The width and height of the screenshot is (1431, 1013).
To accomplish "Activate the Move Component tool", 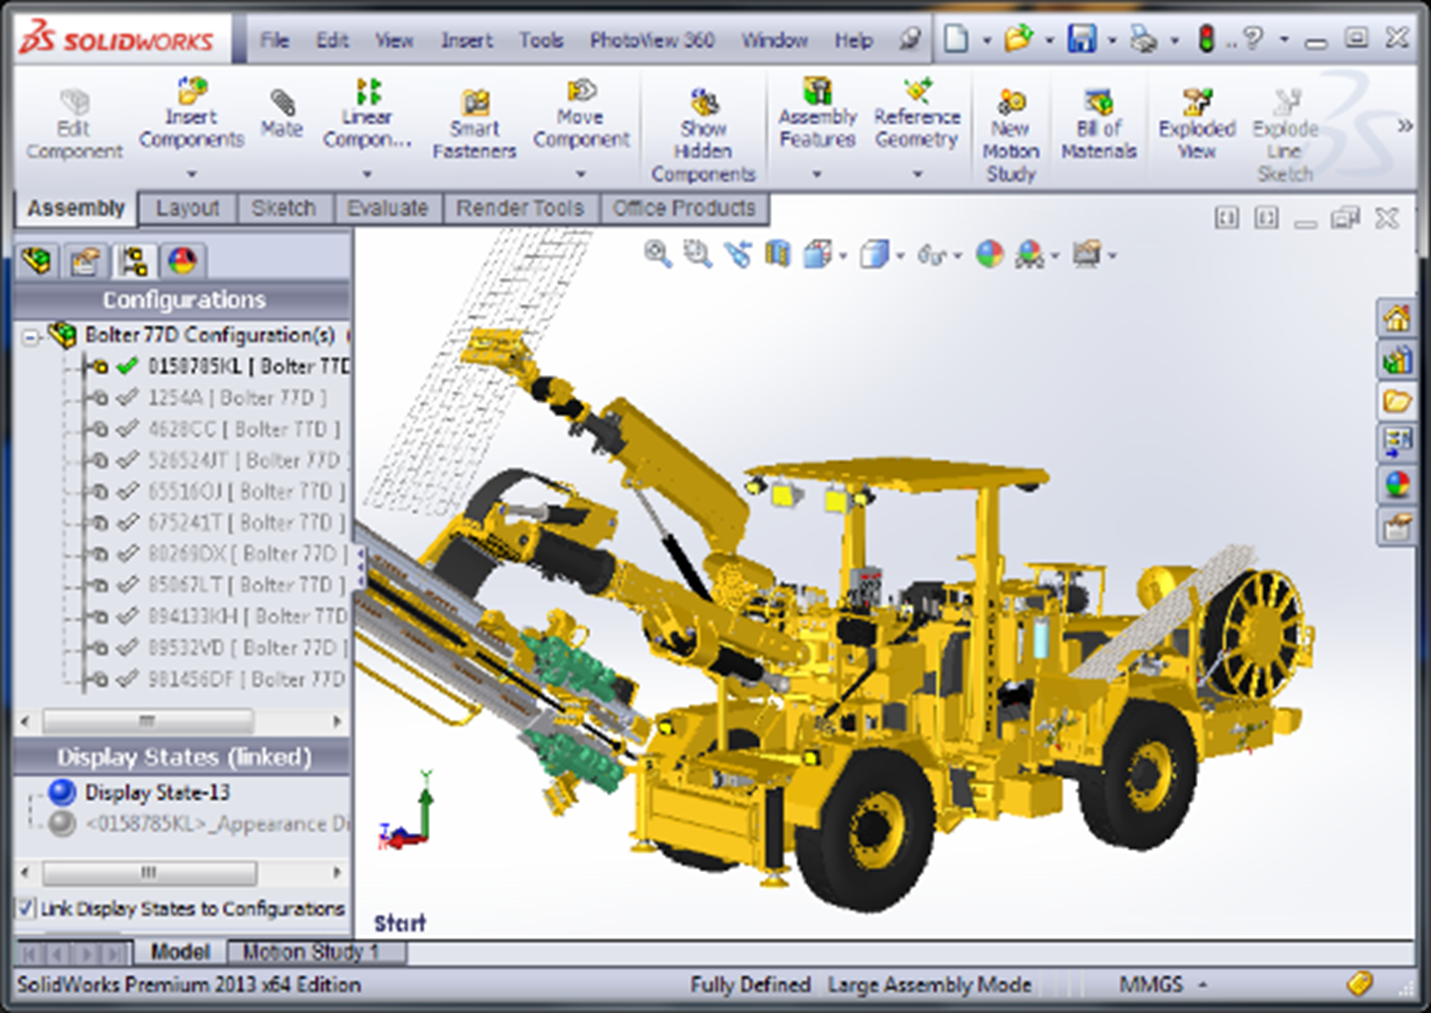I will (x=581, y=113).
